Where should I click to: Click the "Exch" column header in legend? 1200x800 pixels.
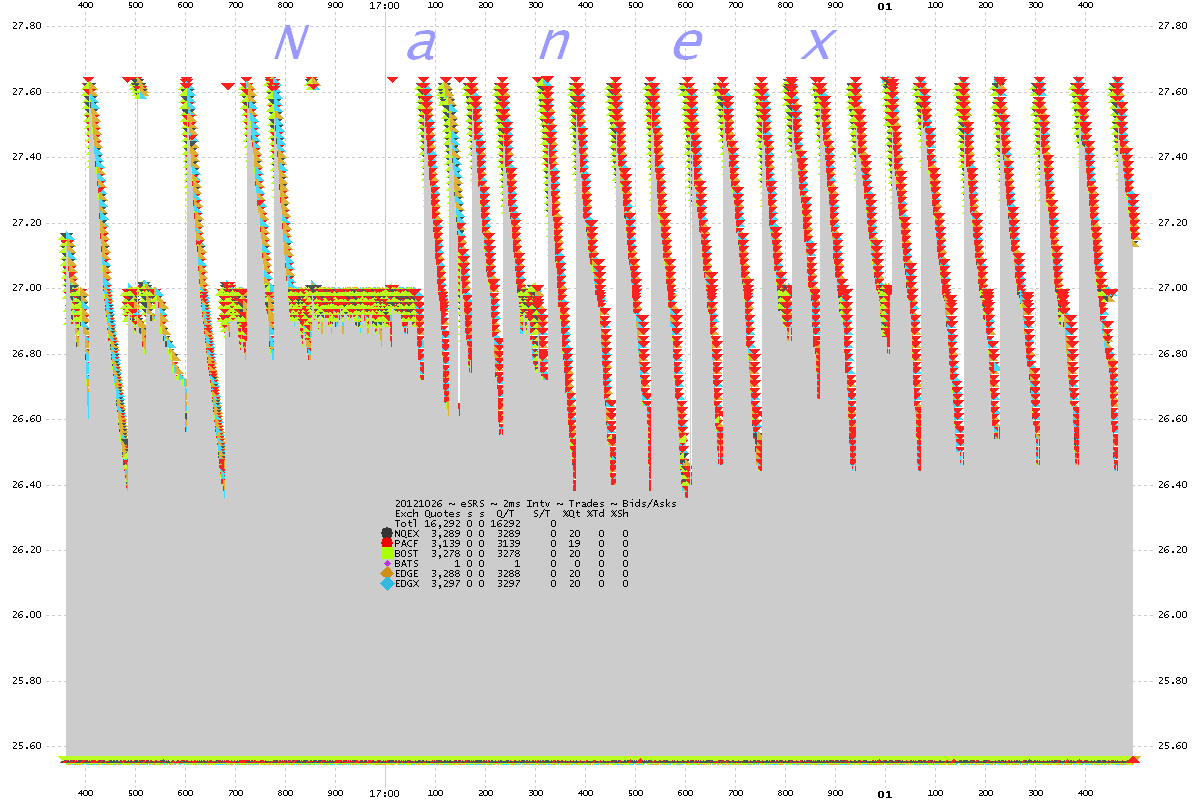tap(406, 513)
